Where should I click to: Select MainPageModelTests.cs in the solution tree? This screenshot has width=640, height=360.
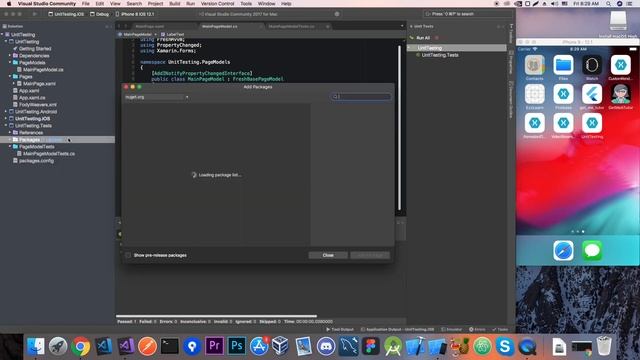(49, 154)
